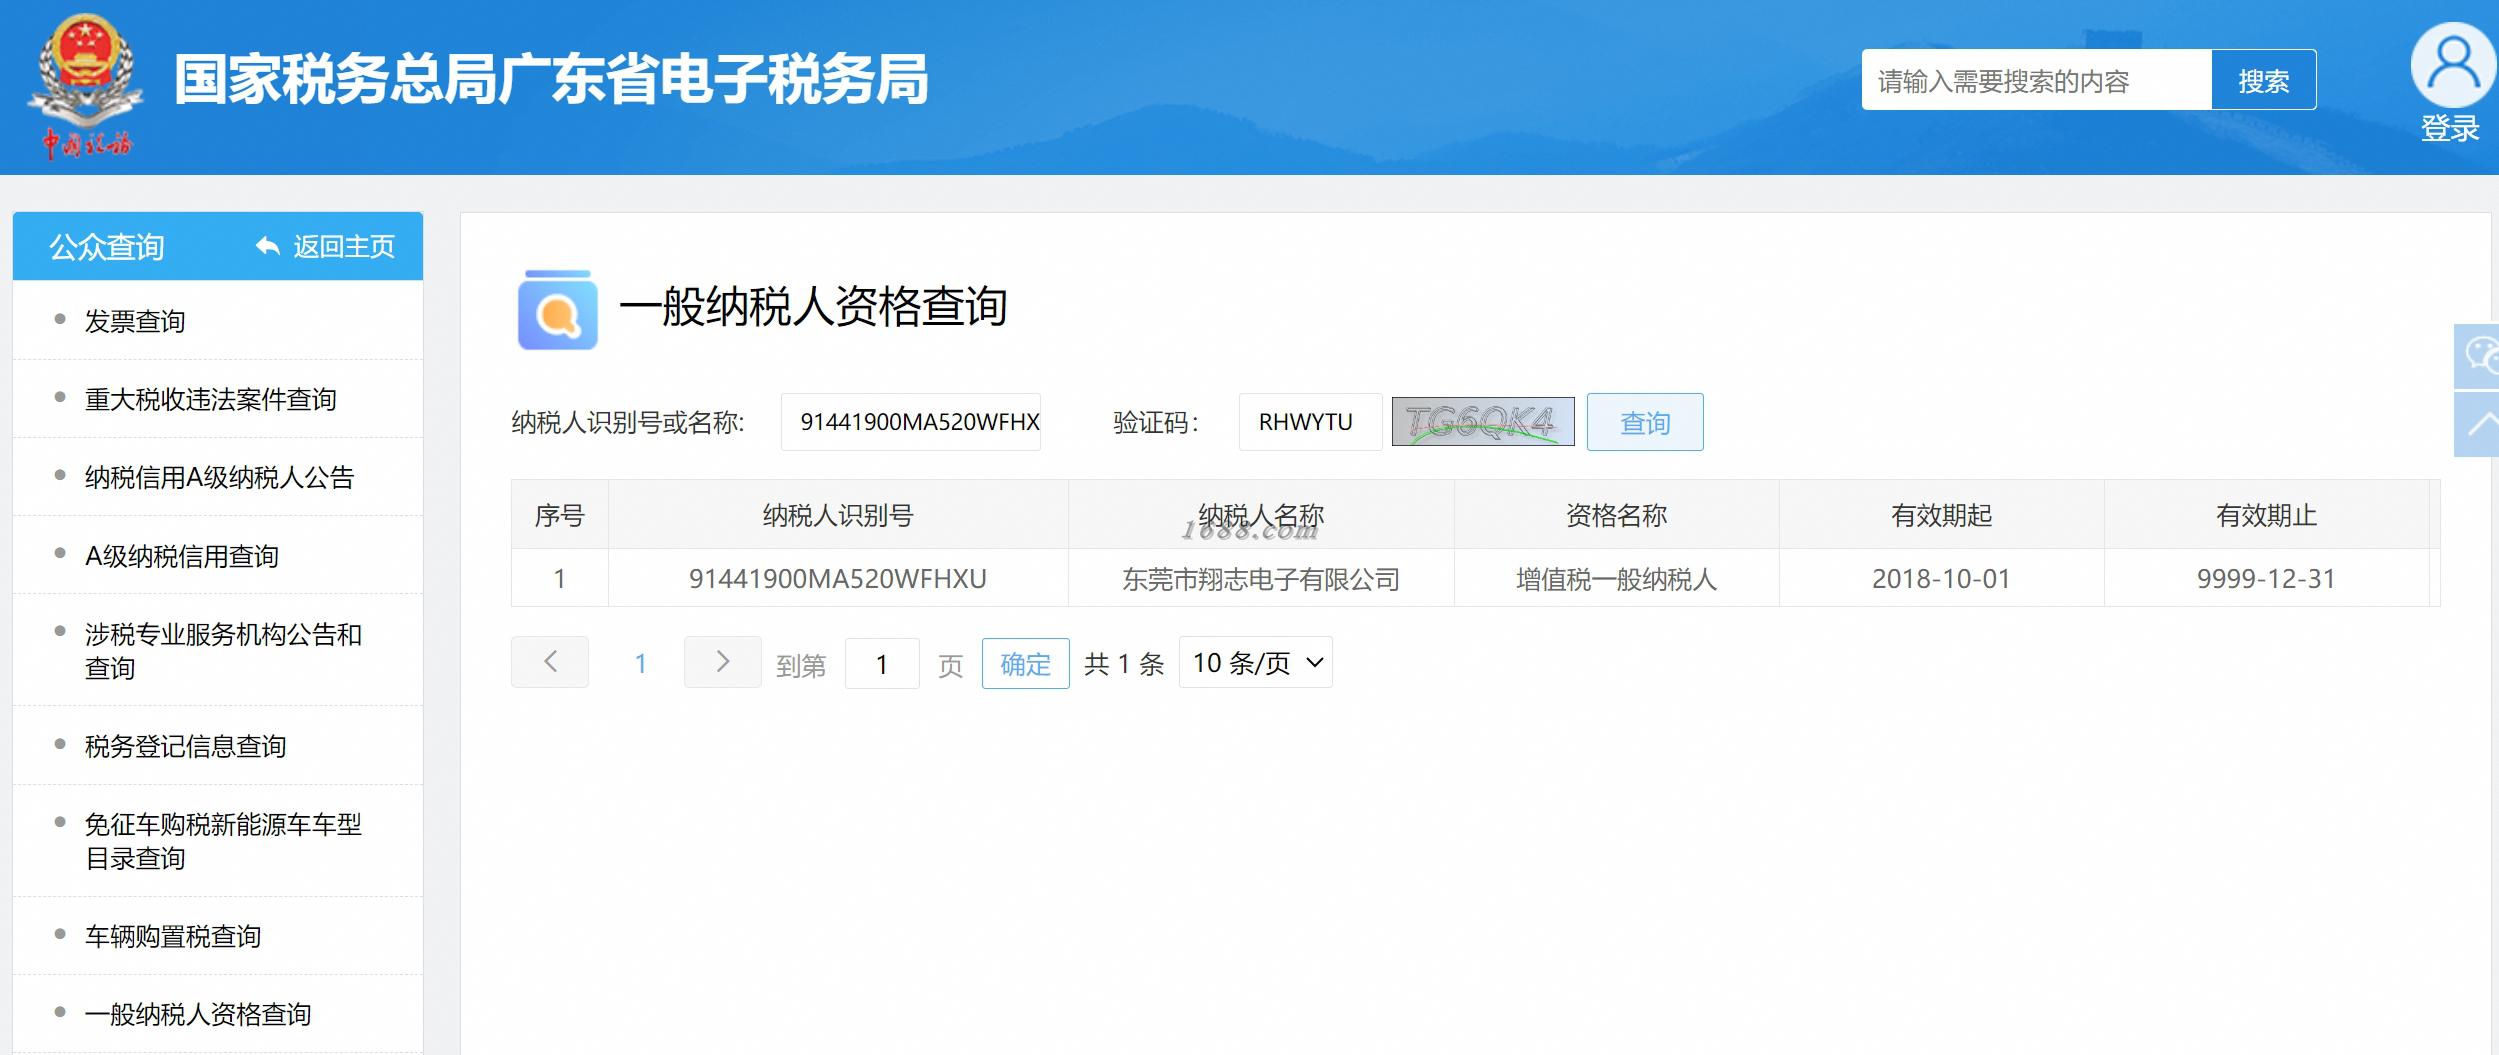Screen dimensions: 2499x1055
Task: Click the 查询 query button
Action: coord(1645,422)
